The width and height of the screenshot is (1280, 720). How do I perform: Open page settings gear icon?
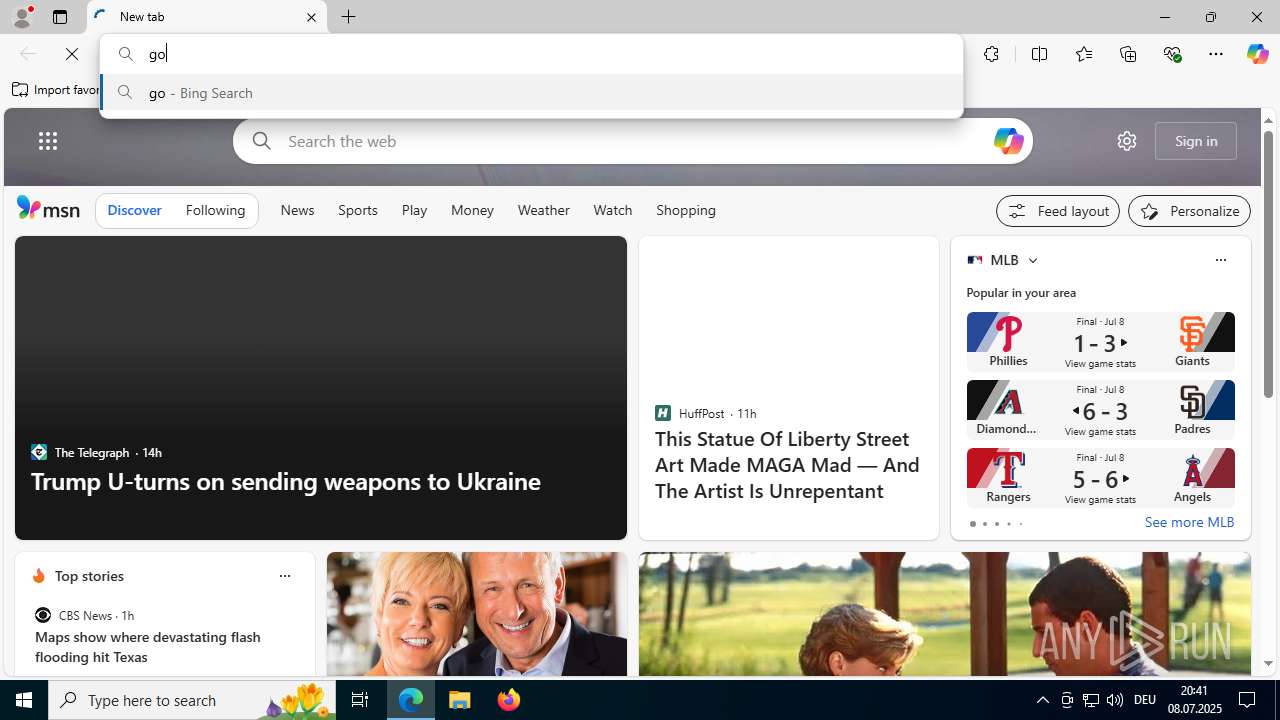[x=1127, y=141]
